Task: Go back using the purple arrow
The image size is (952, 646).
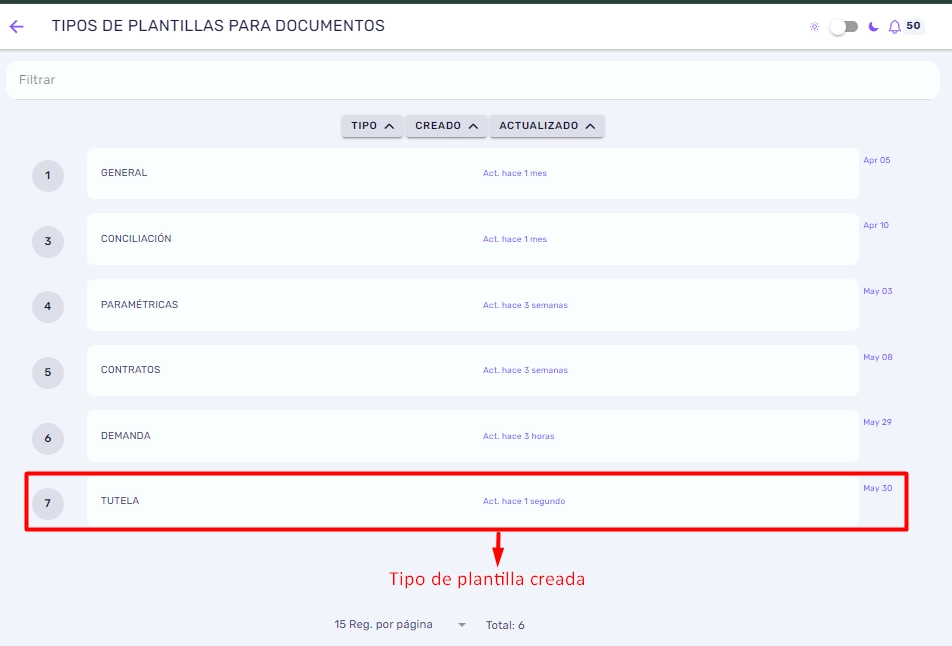Action: 16,26
